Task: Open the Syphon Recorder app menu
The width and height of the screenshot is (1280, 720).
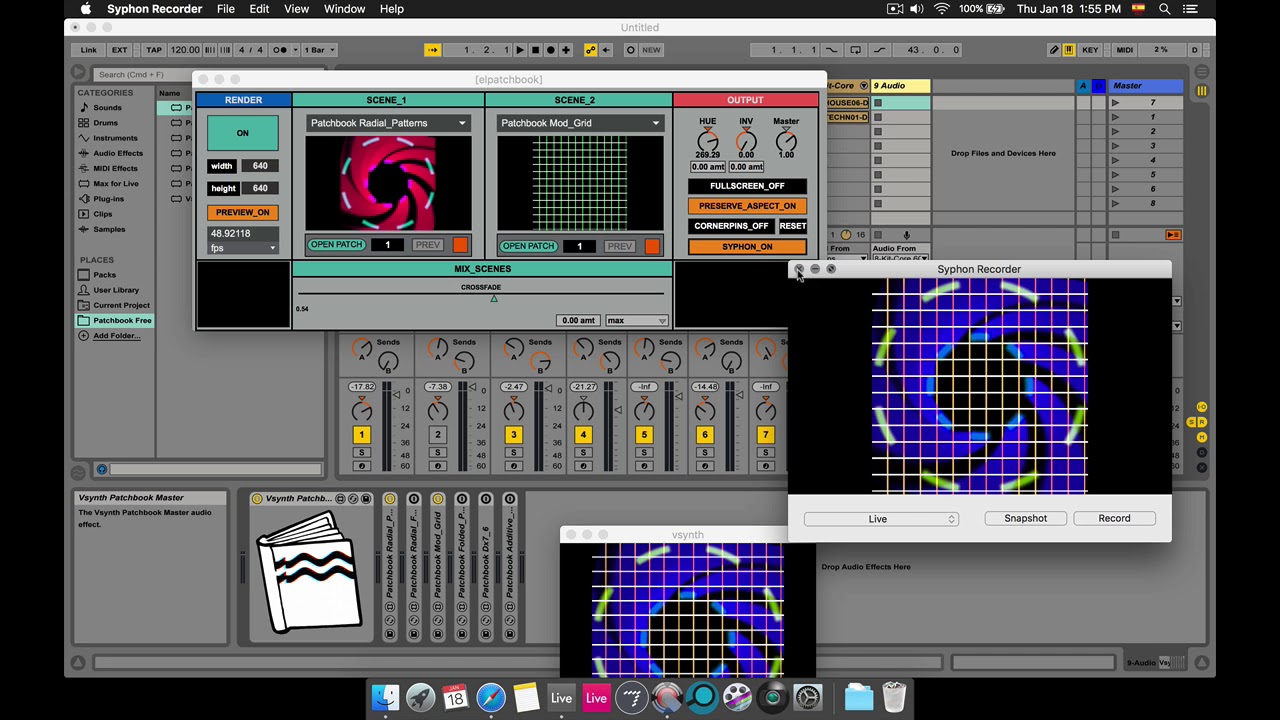Action: click(x=154, y=9)
